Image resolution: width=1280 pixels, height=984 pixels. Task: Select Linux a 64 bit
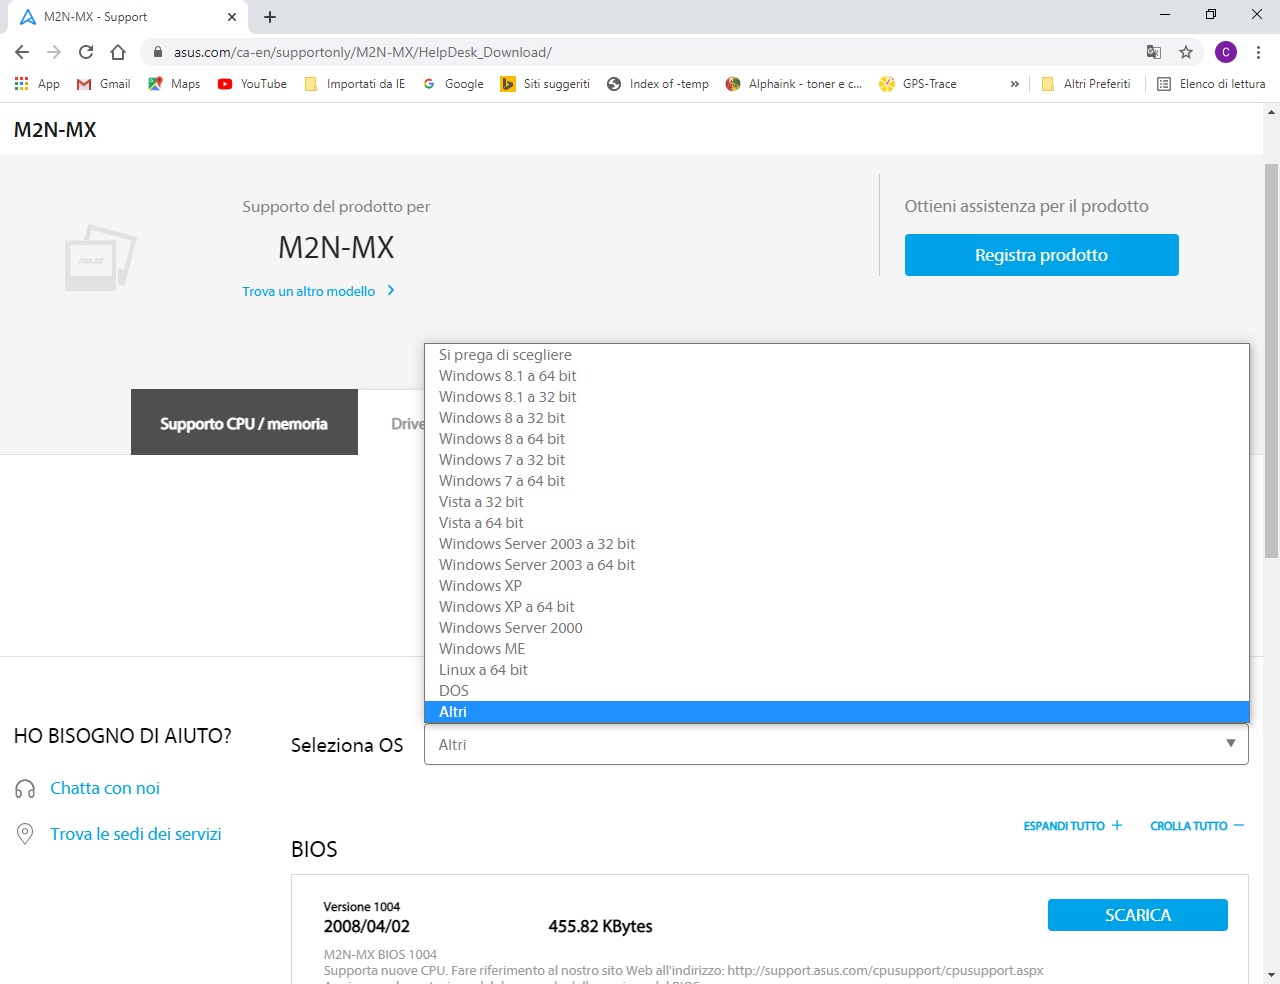836,670
